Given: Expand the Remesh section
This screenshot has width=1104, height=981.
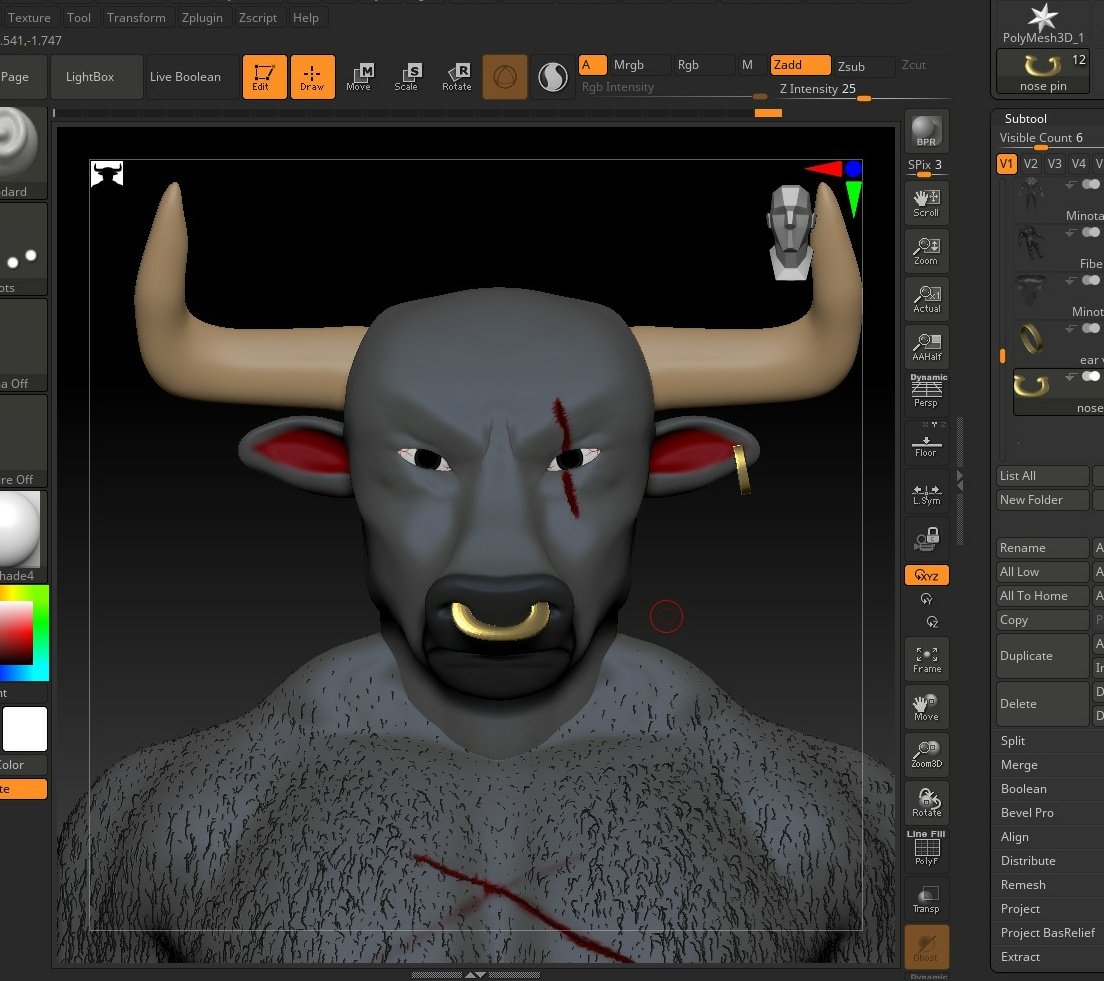Looking at the screenshot, I should (x=1023, y=885).
